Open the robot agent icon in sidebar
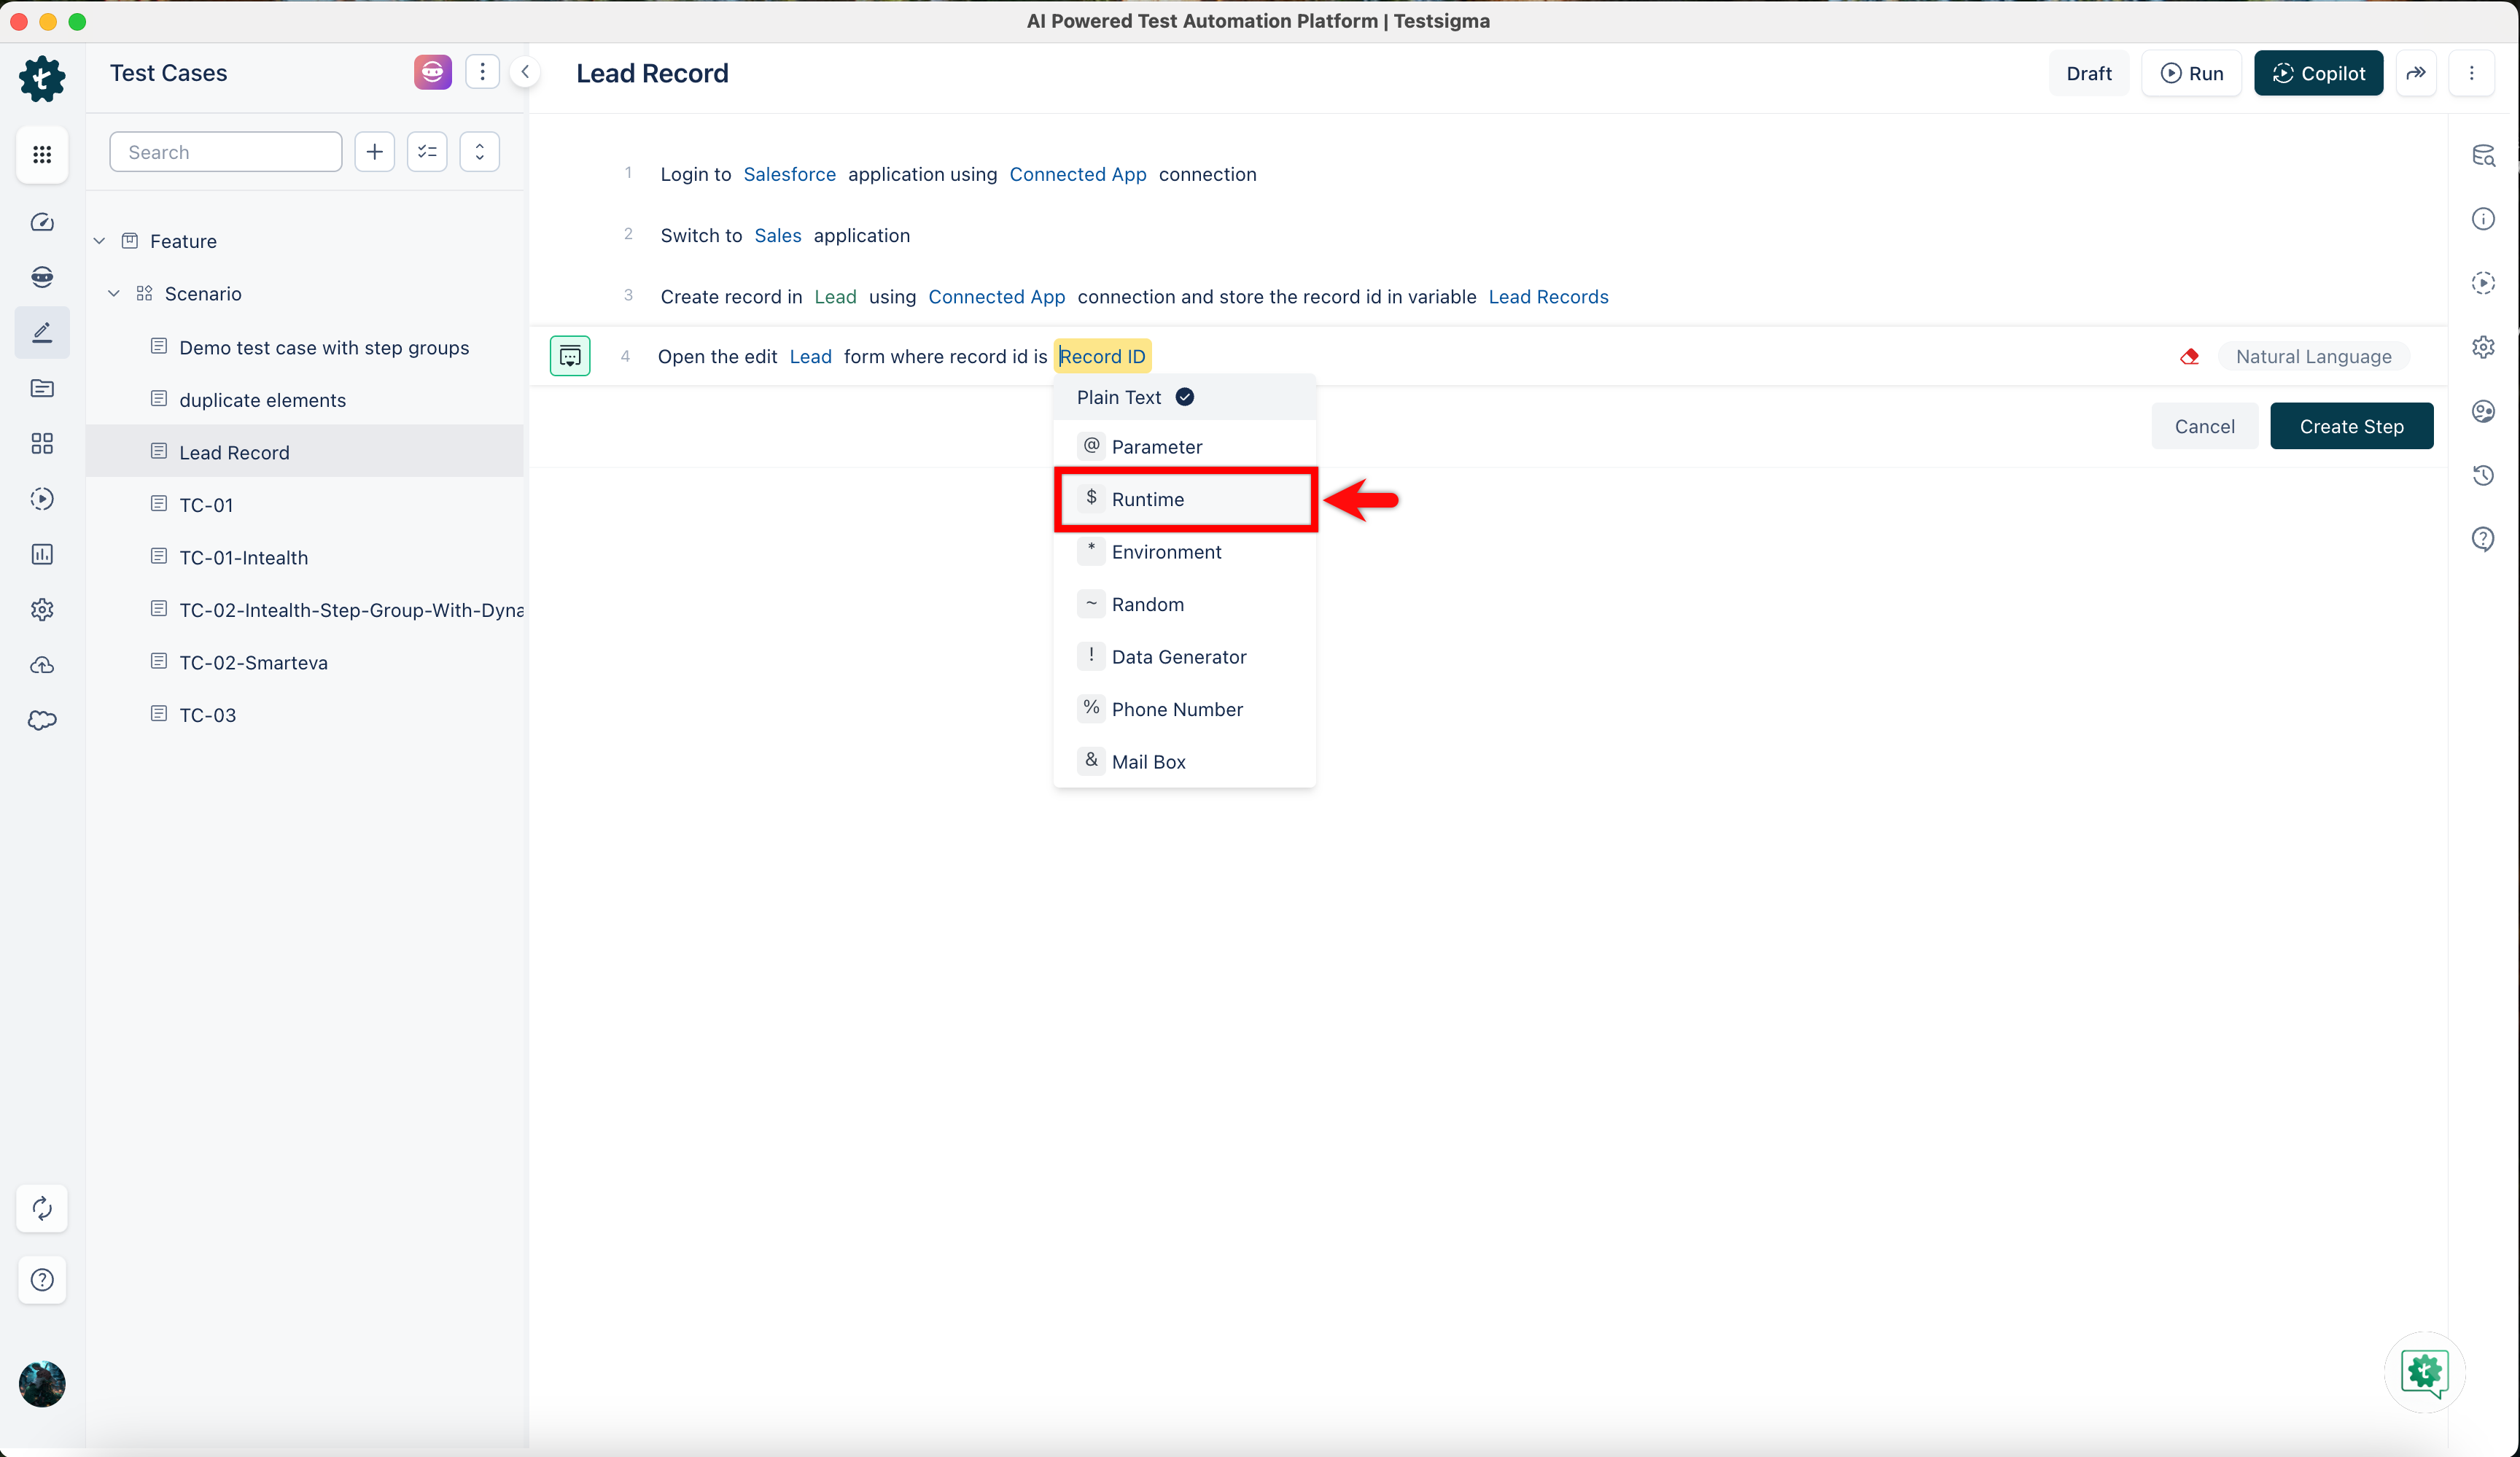Screen dimensions: 2520x1457 pos(42,277)
